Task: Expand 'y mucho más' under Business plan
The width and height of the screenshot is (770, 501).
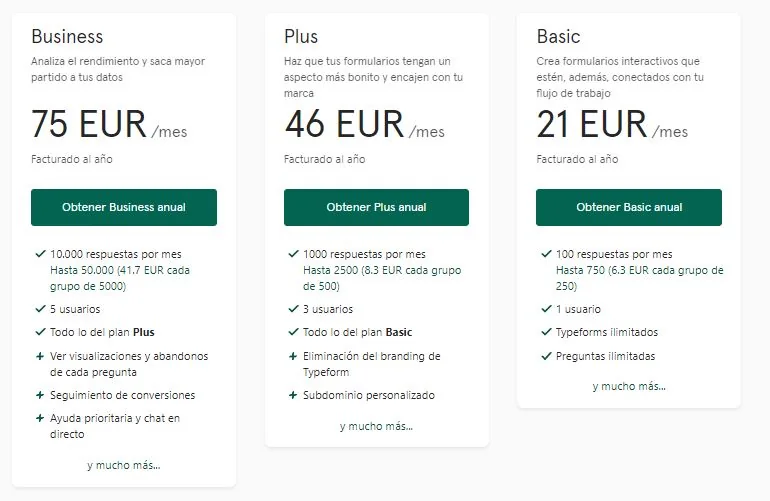Action: [x=124, y=465]
